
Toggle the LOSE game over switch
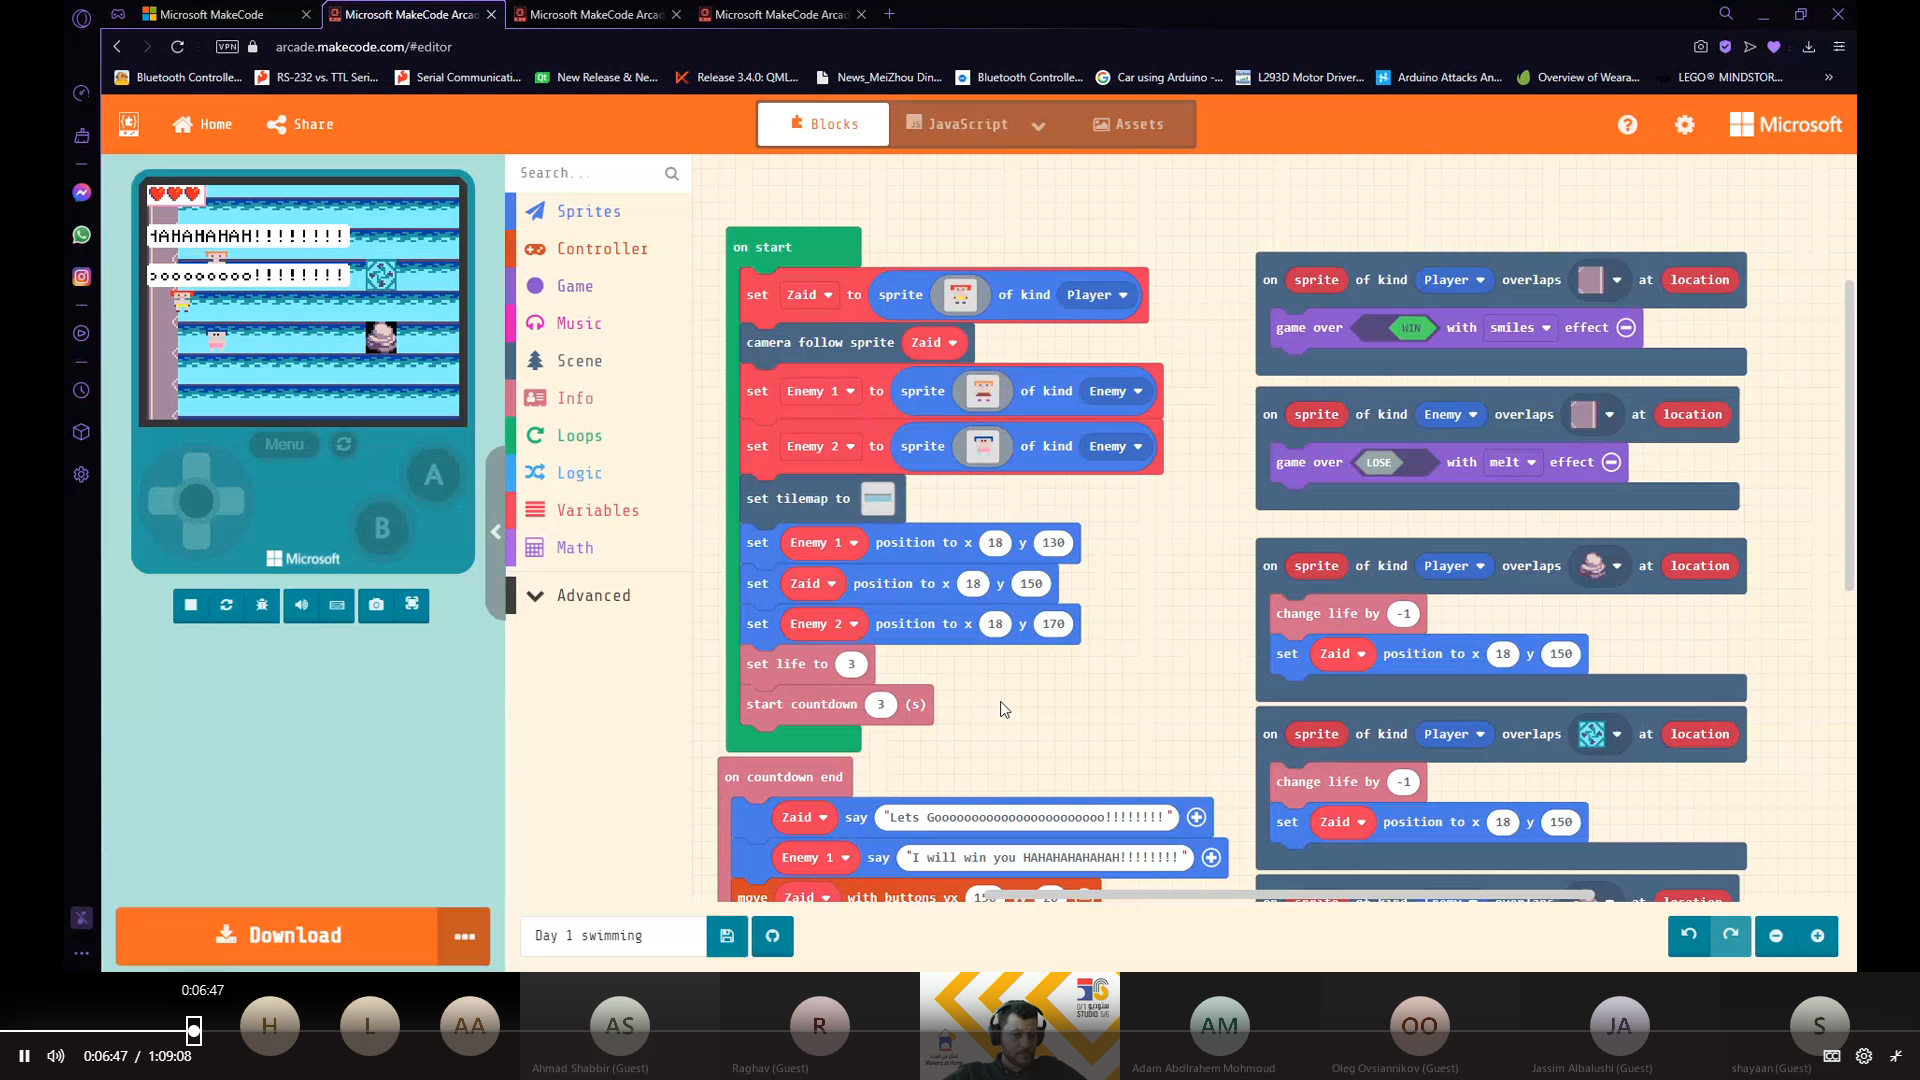1394,463
